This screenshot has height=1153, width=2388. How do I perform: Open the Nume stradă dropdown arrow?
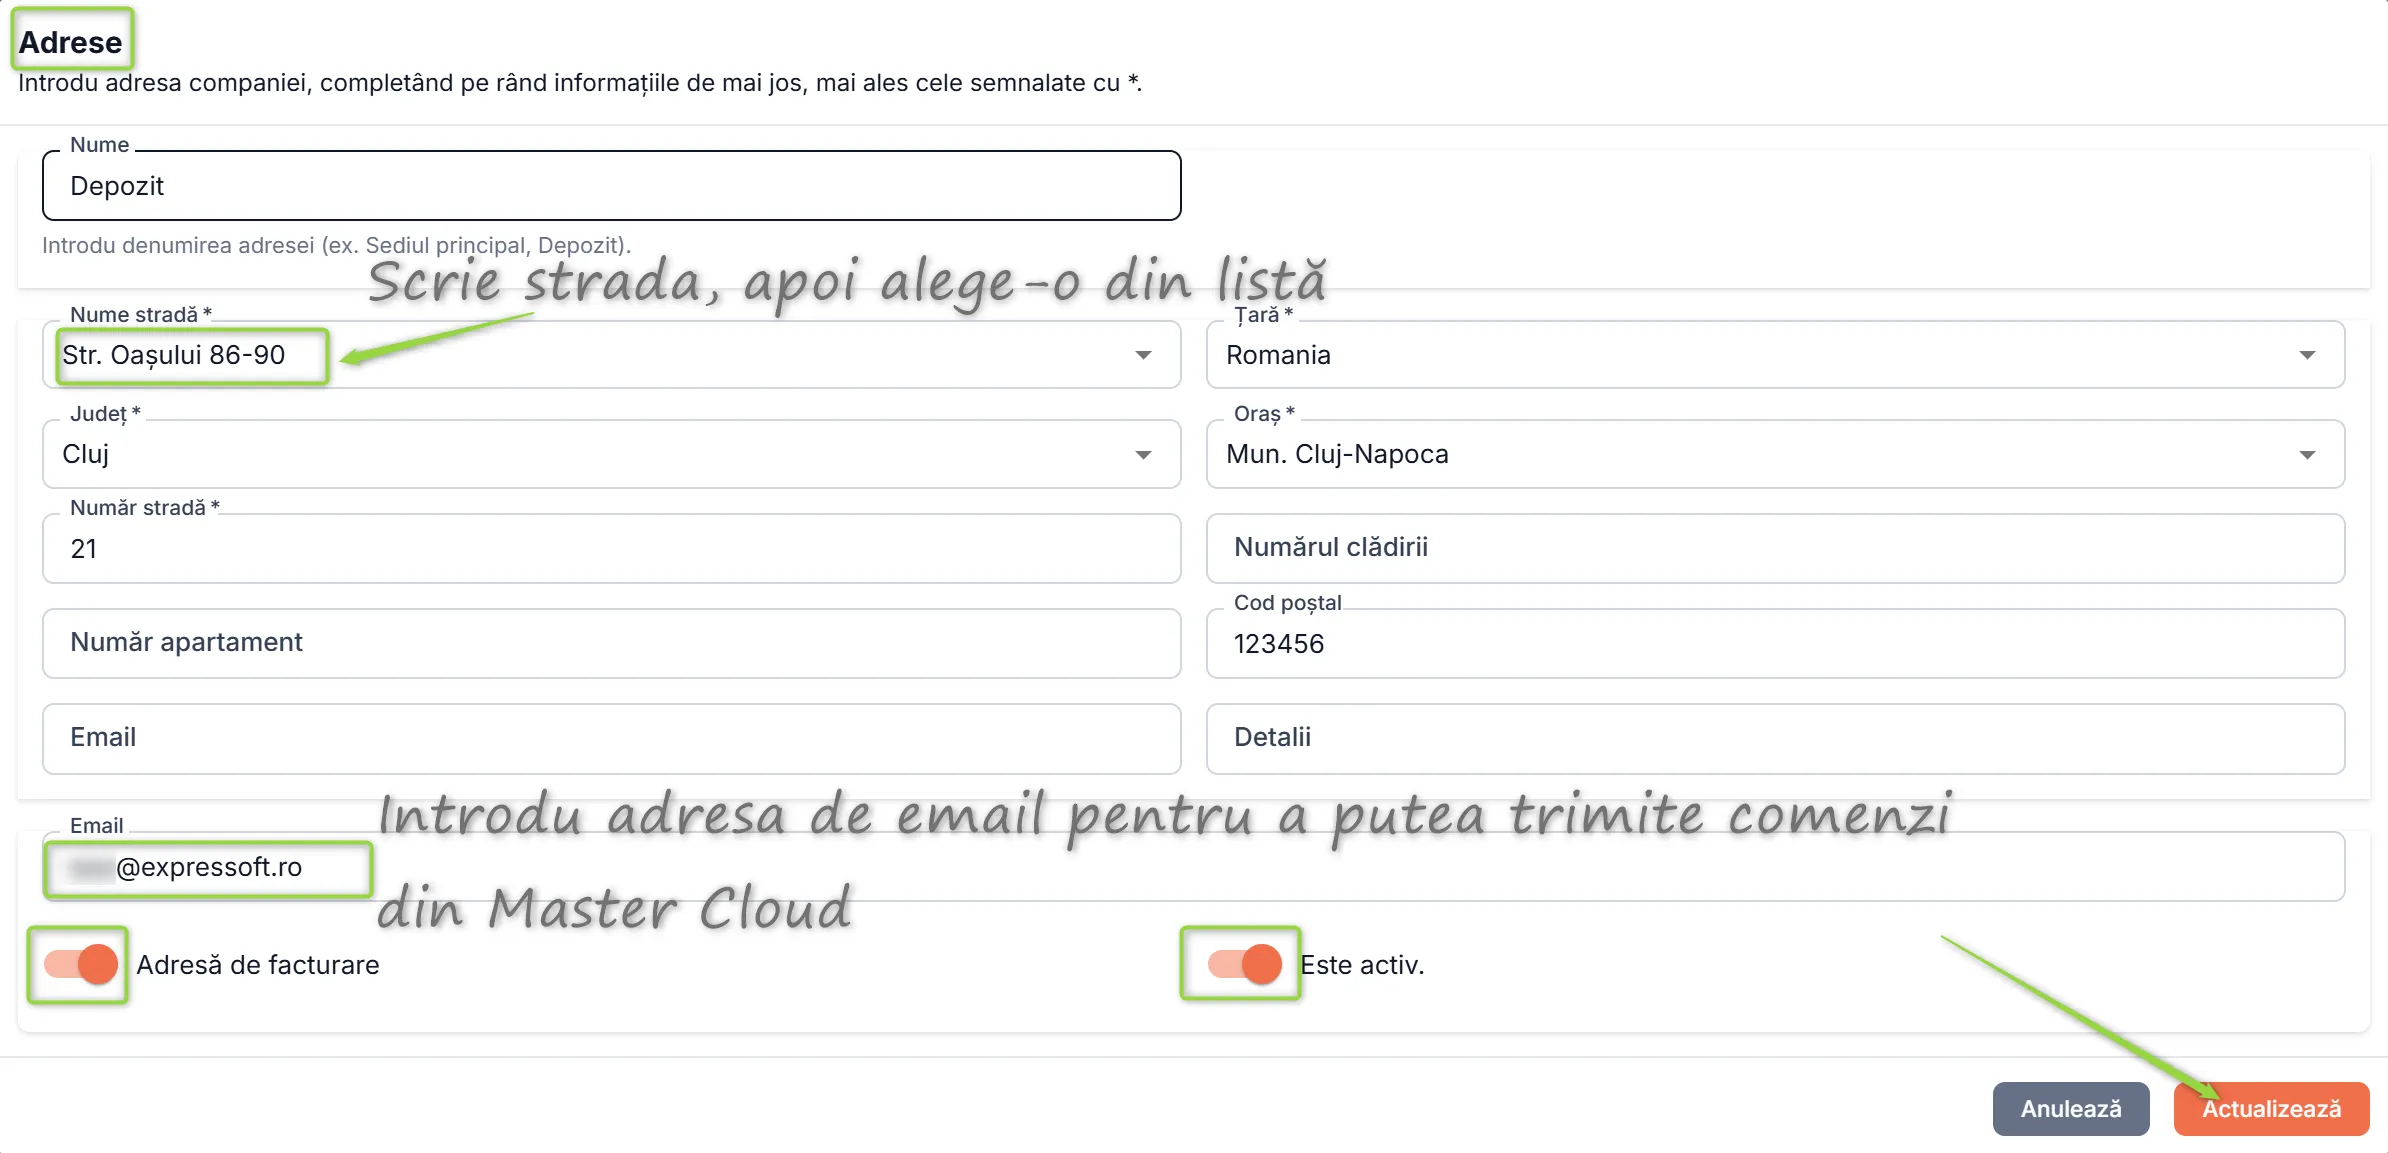1143,355
